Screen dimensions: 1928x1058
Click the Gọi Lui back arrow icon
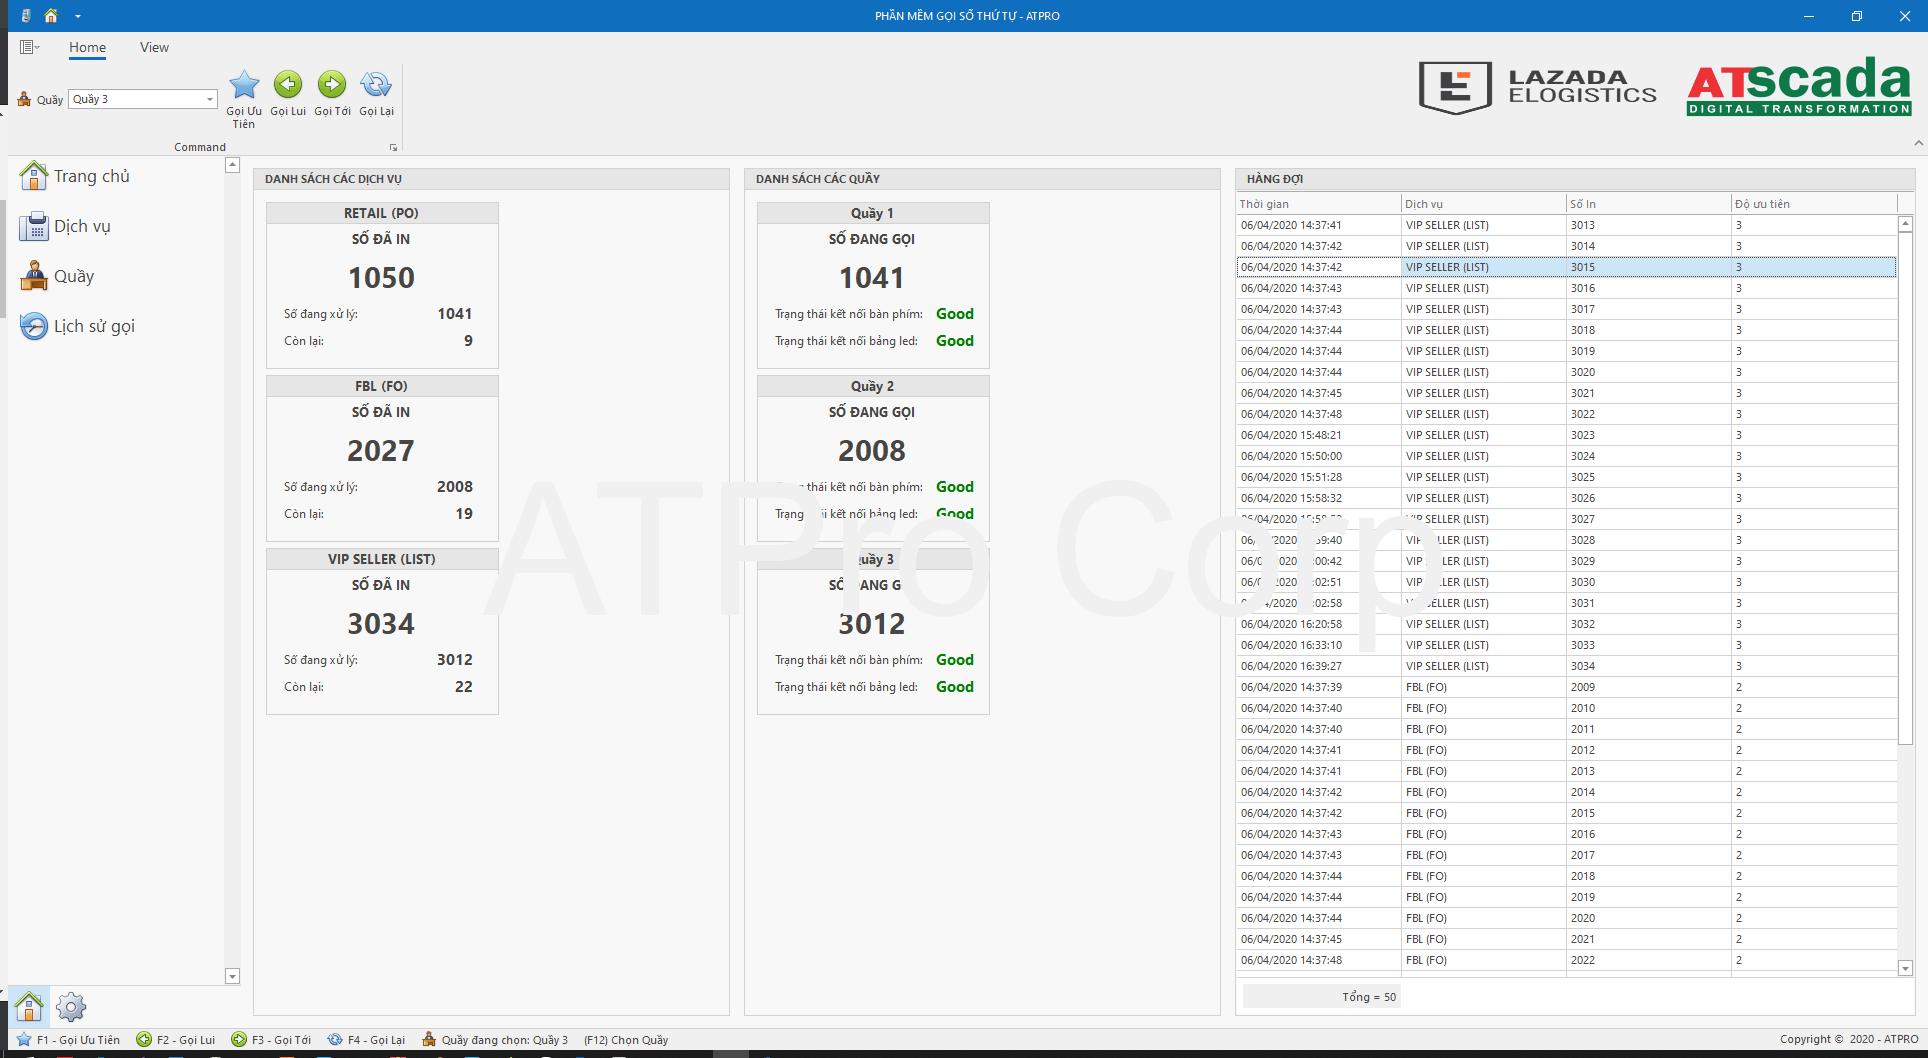288,86
